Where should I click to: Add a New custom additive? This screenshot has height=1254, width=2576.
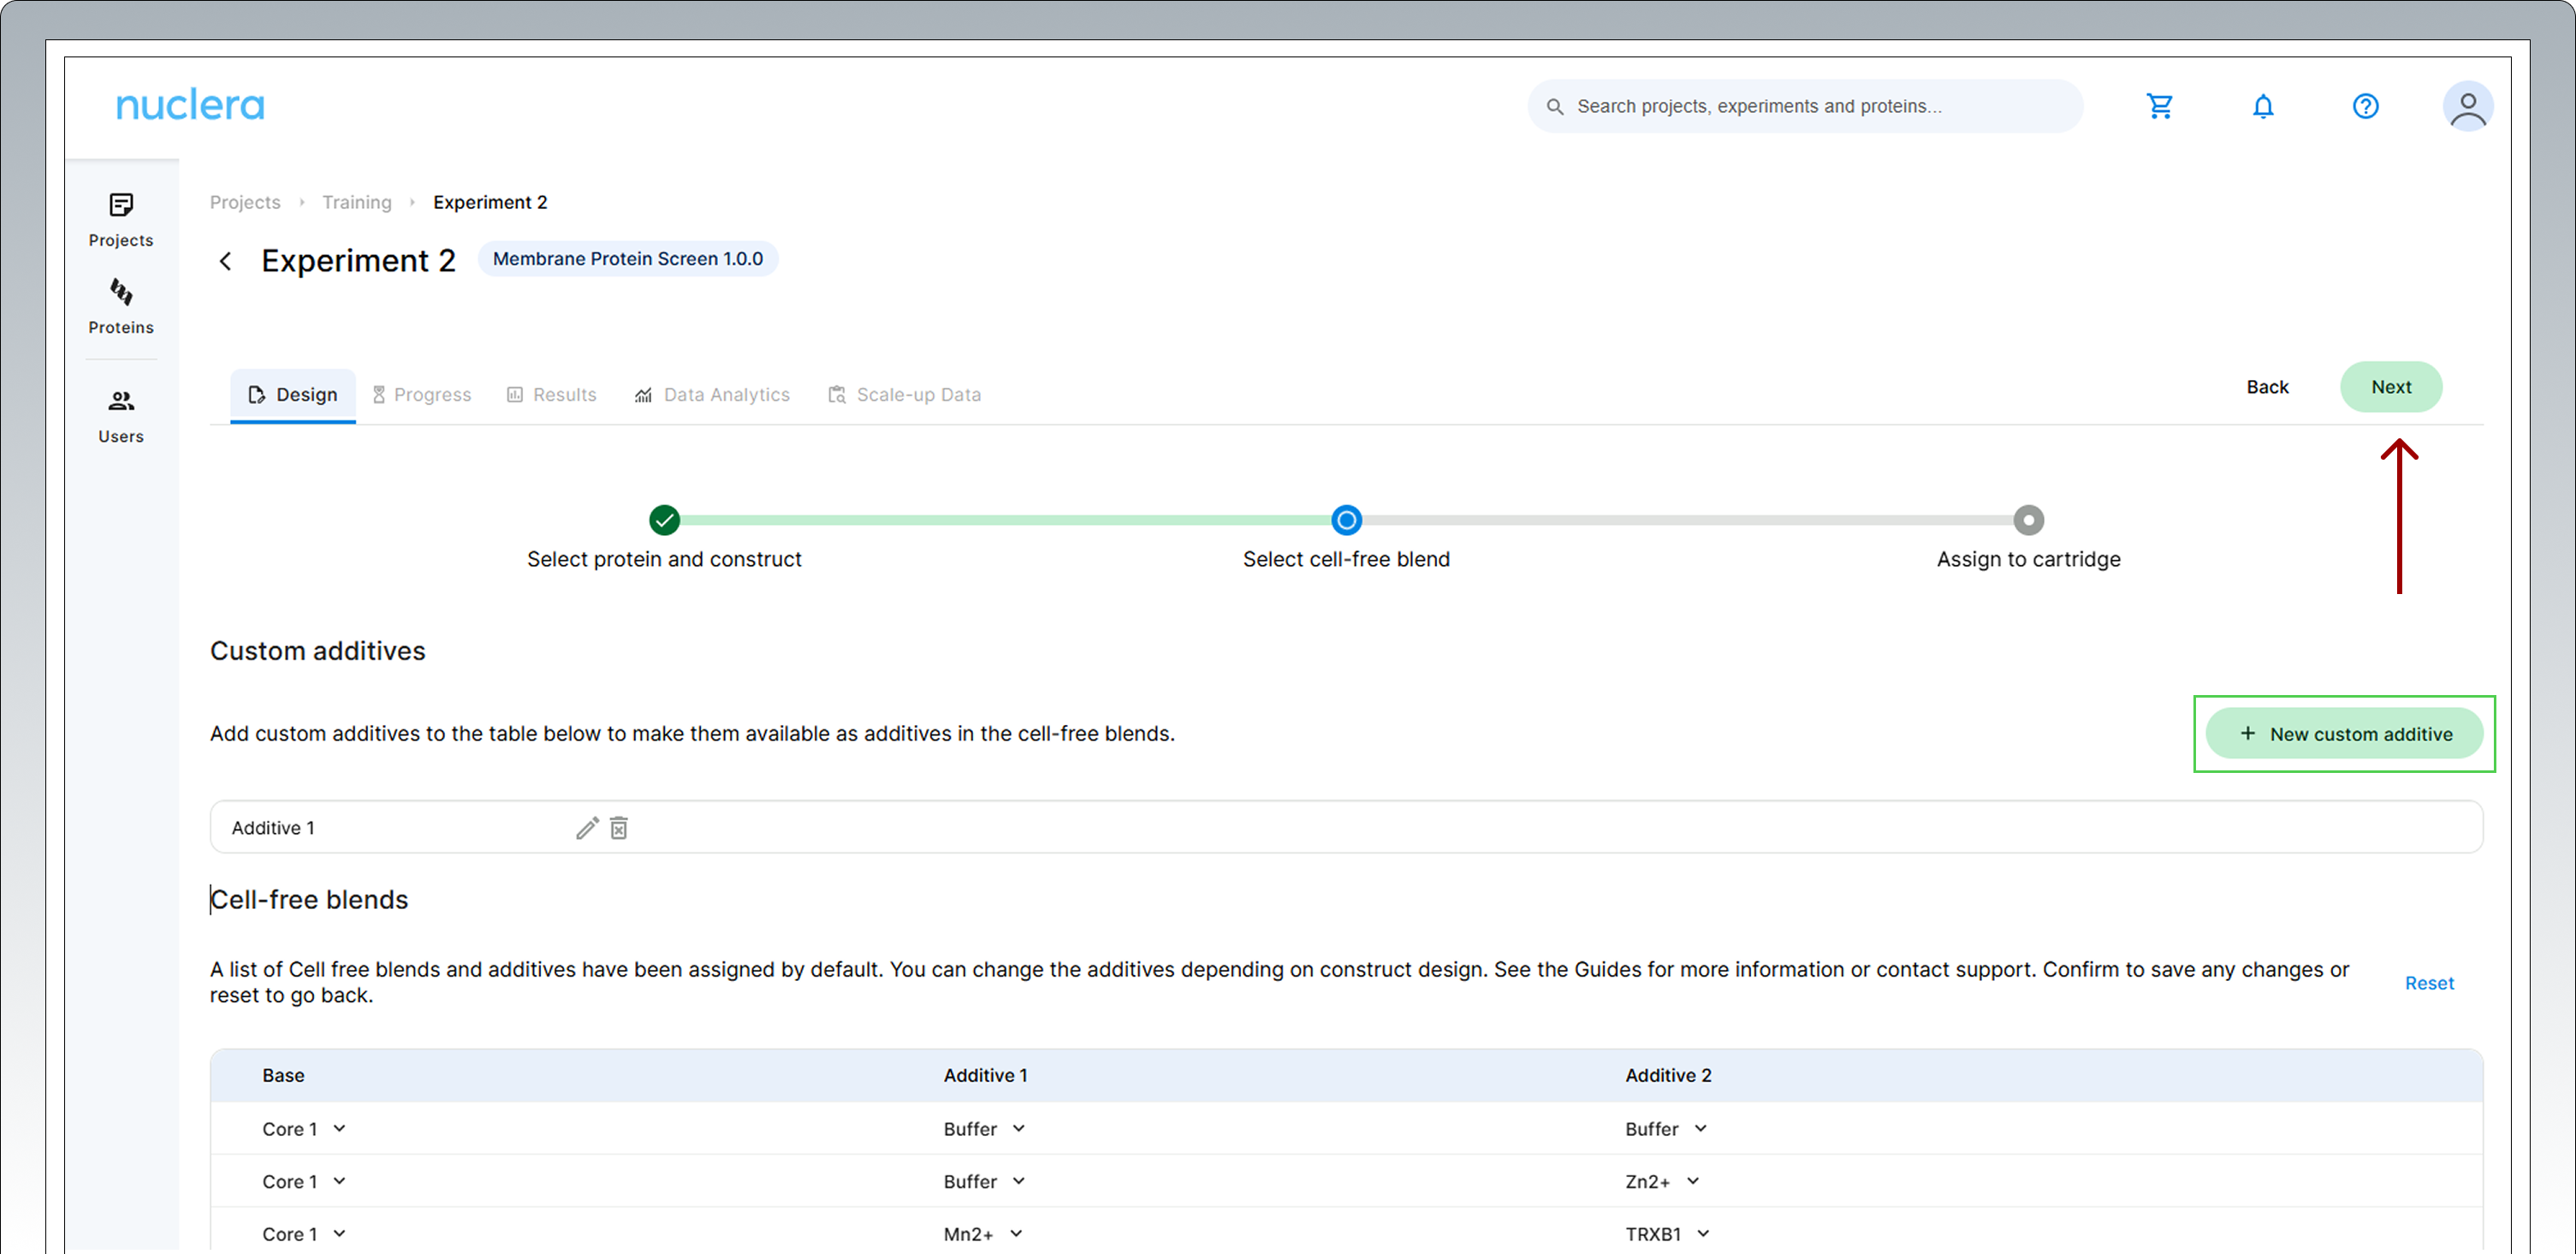pos(2344,734)
